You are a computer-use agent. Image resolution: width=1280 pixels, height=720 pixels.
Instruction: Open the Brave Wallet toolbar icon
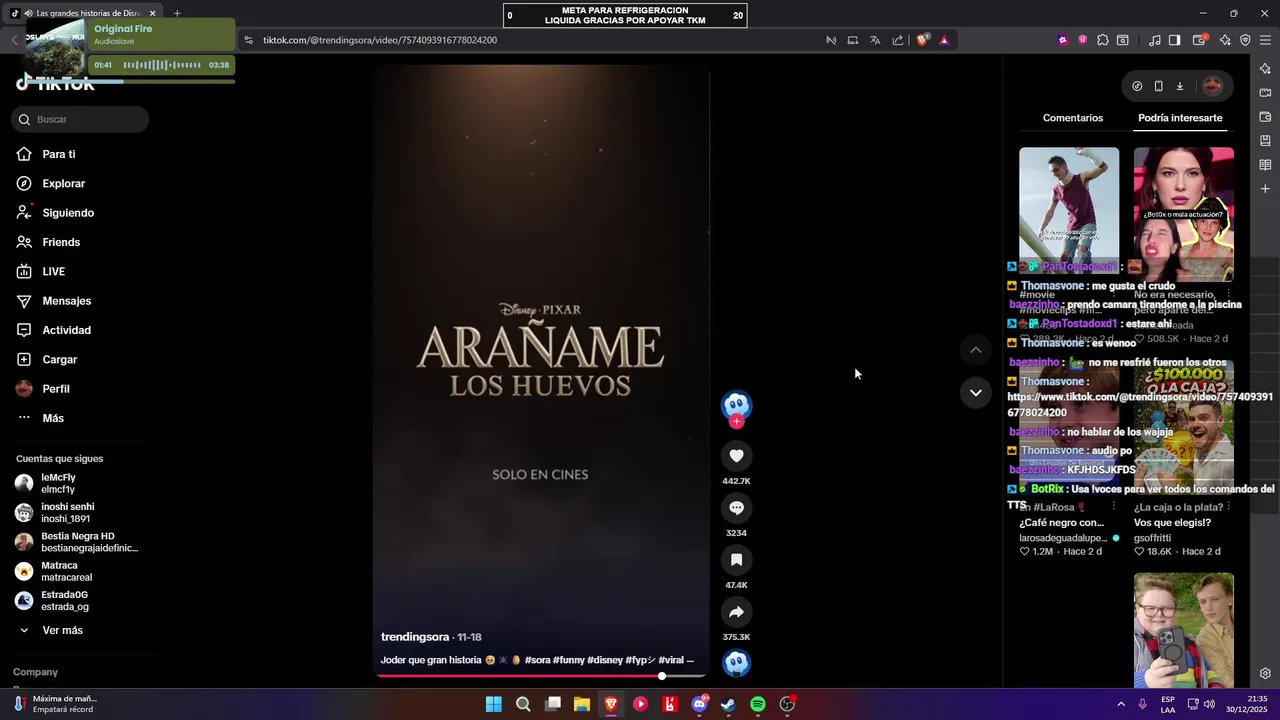[x=1199, y=40]
